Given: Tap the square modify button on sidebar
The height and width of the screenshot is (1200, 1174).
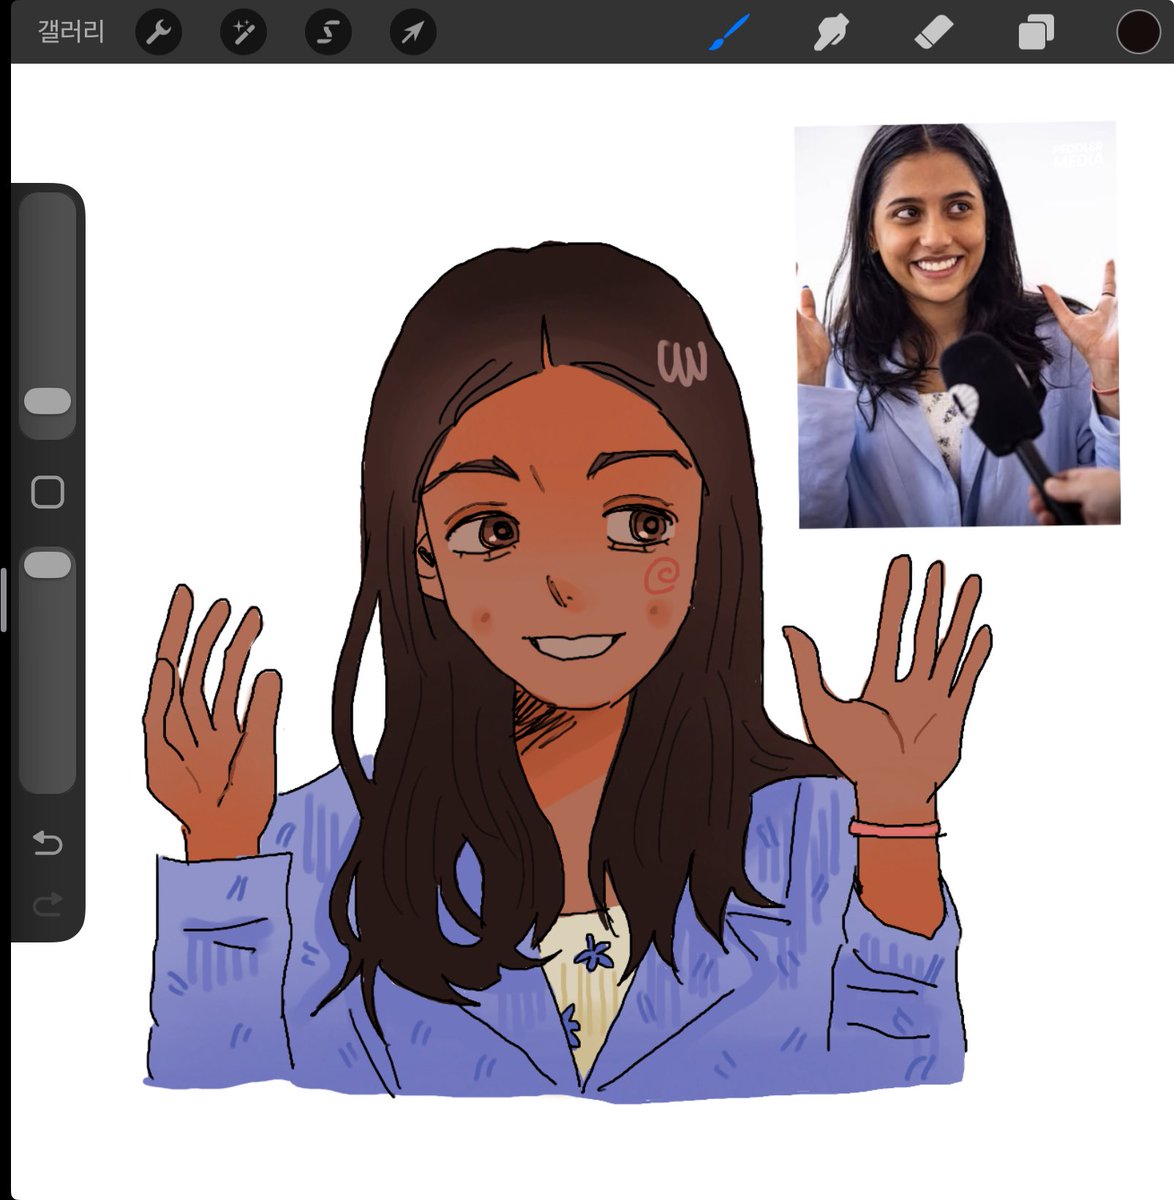Looking at the screenshot, I should coord(47,492).
